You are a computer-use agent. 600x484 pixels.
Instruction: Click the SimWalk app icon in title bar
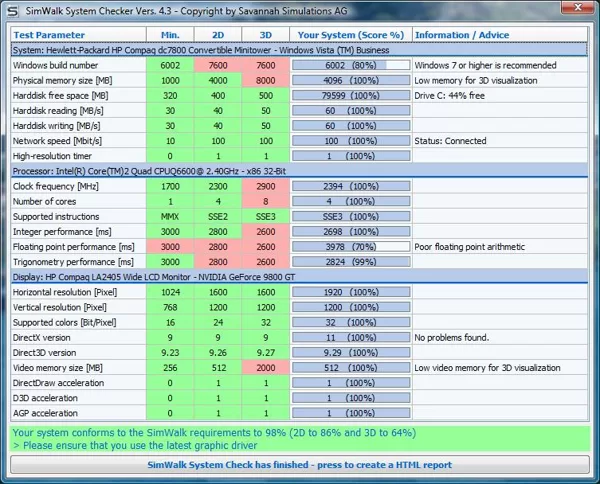pos(13,11)
